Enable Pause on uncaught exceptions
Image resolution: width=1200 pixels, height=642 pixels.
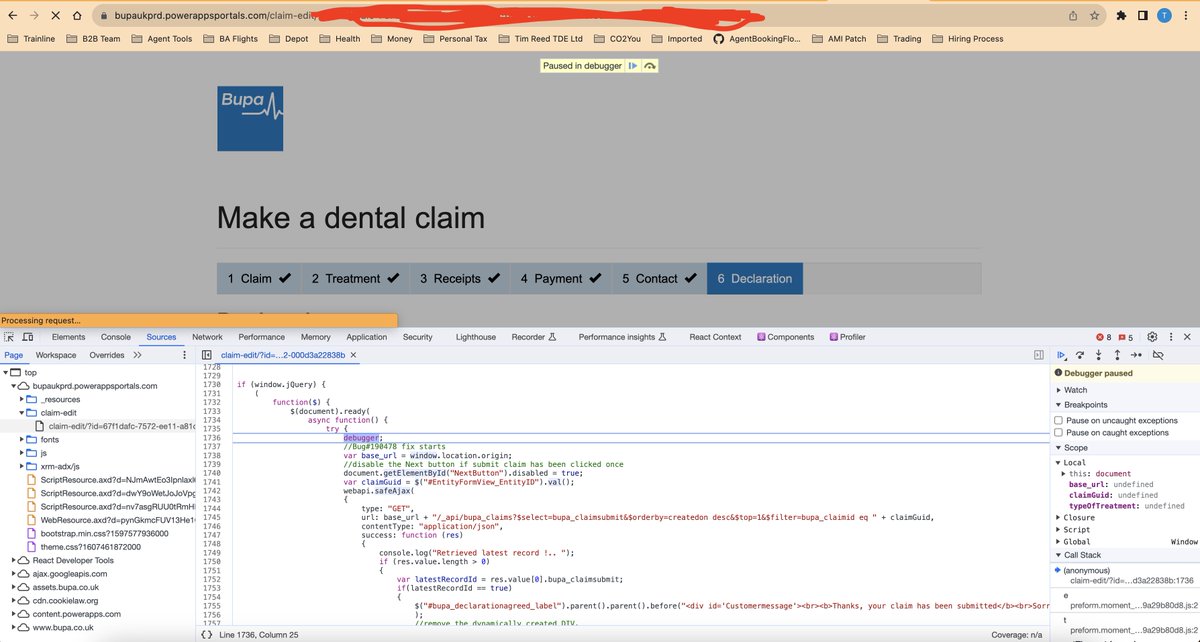coord(1059,421)
